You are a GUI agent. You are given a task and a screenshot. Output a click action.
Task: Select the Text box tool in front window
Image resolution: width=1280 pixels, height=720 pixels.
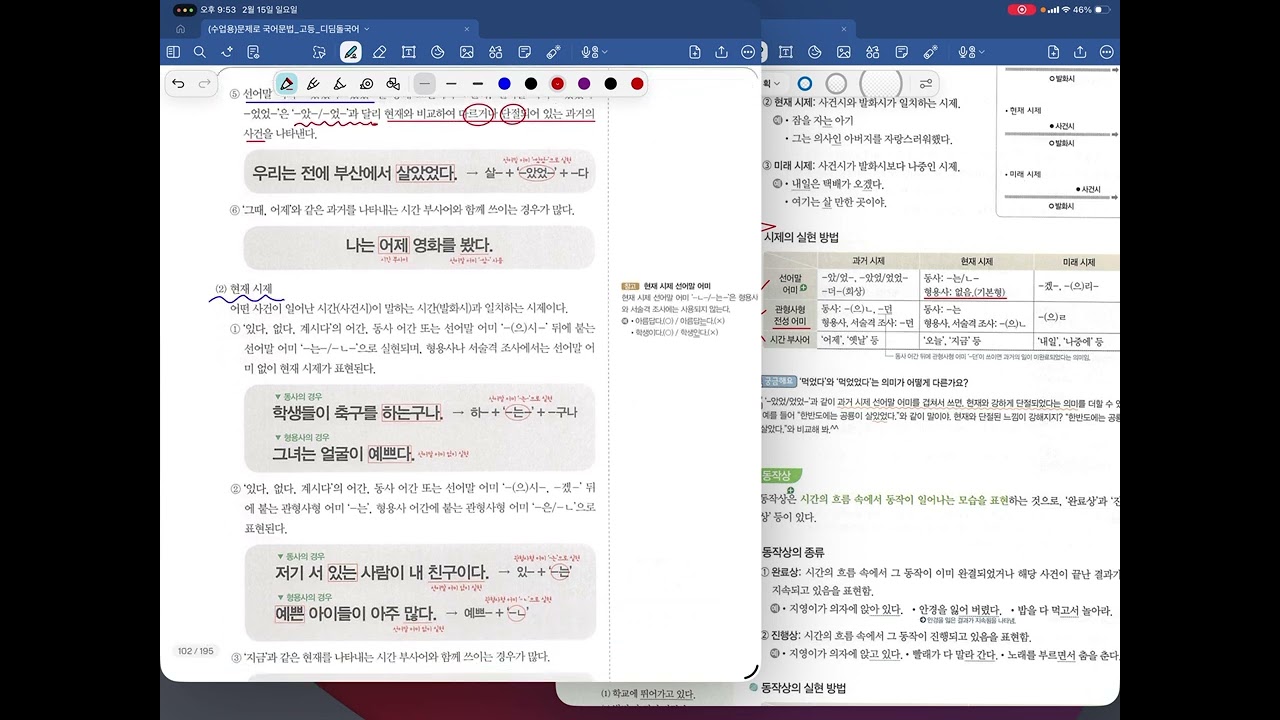click(408, 52)
